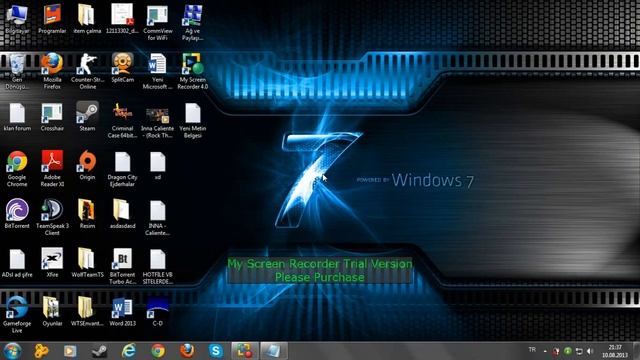Image resolution: width=640 pixels, height=360 pixels.
Task: Launch Gameforge Live shortcut
Action: (17, 315)
